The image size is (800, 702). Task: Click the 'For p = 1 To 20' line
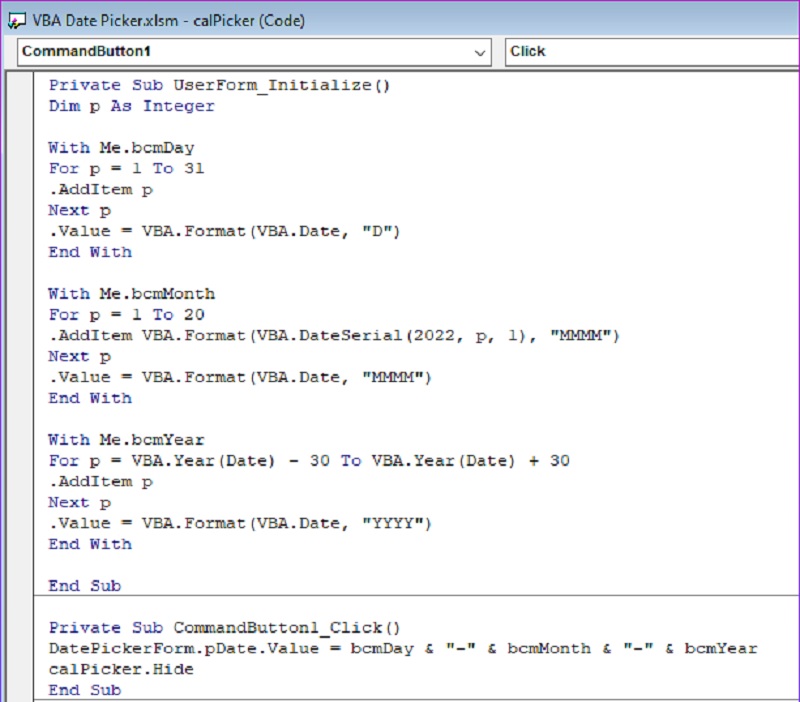[126, 315]
